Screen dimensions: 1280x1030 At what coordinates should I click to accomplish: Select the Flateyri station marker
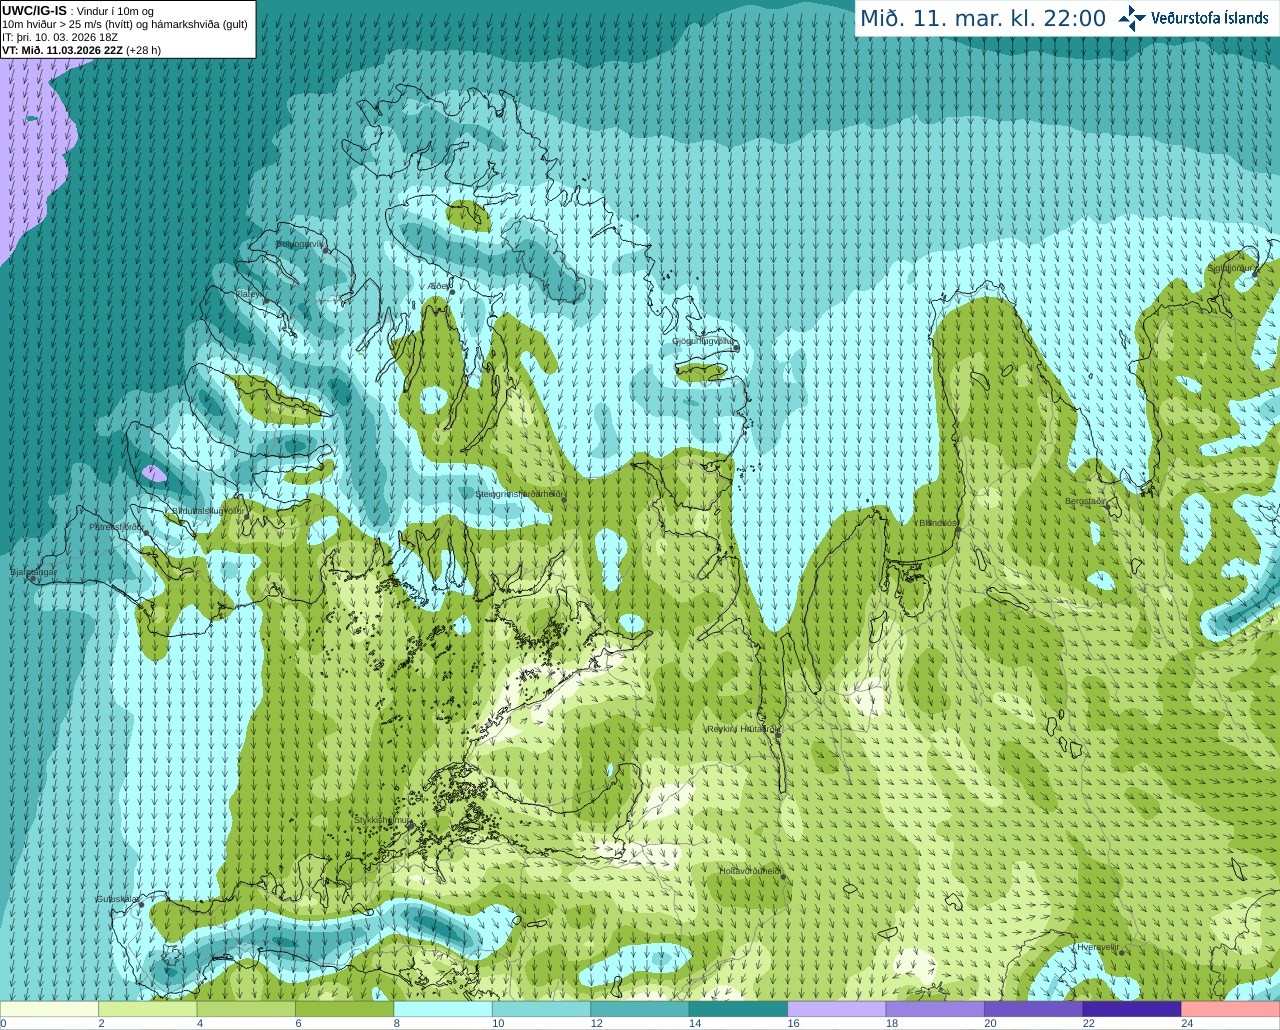(x=266, y=300)
